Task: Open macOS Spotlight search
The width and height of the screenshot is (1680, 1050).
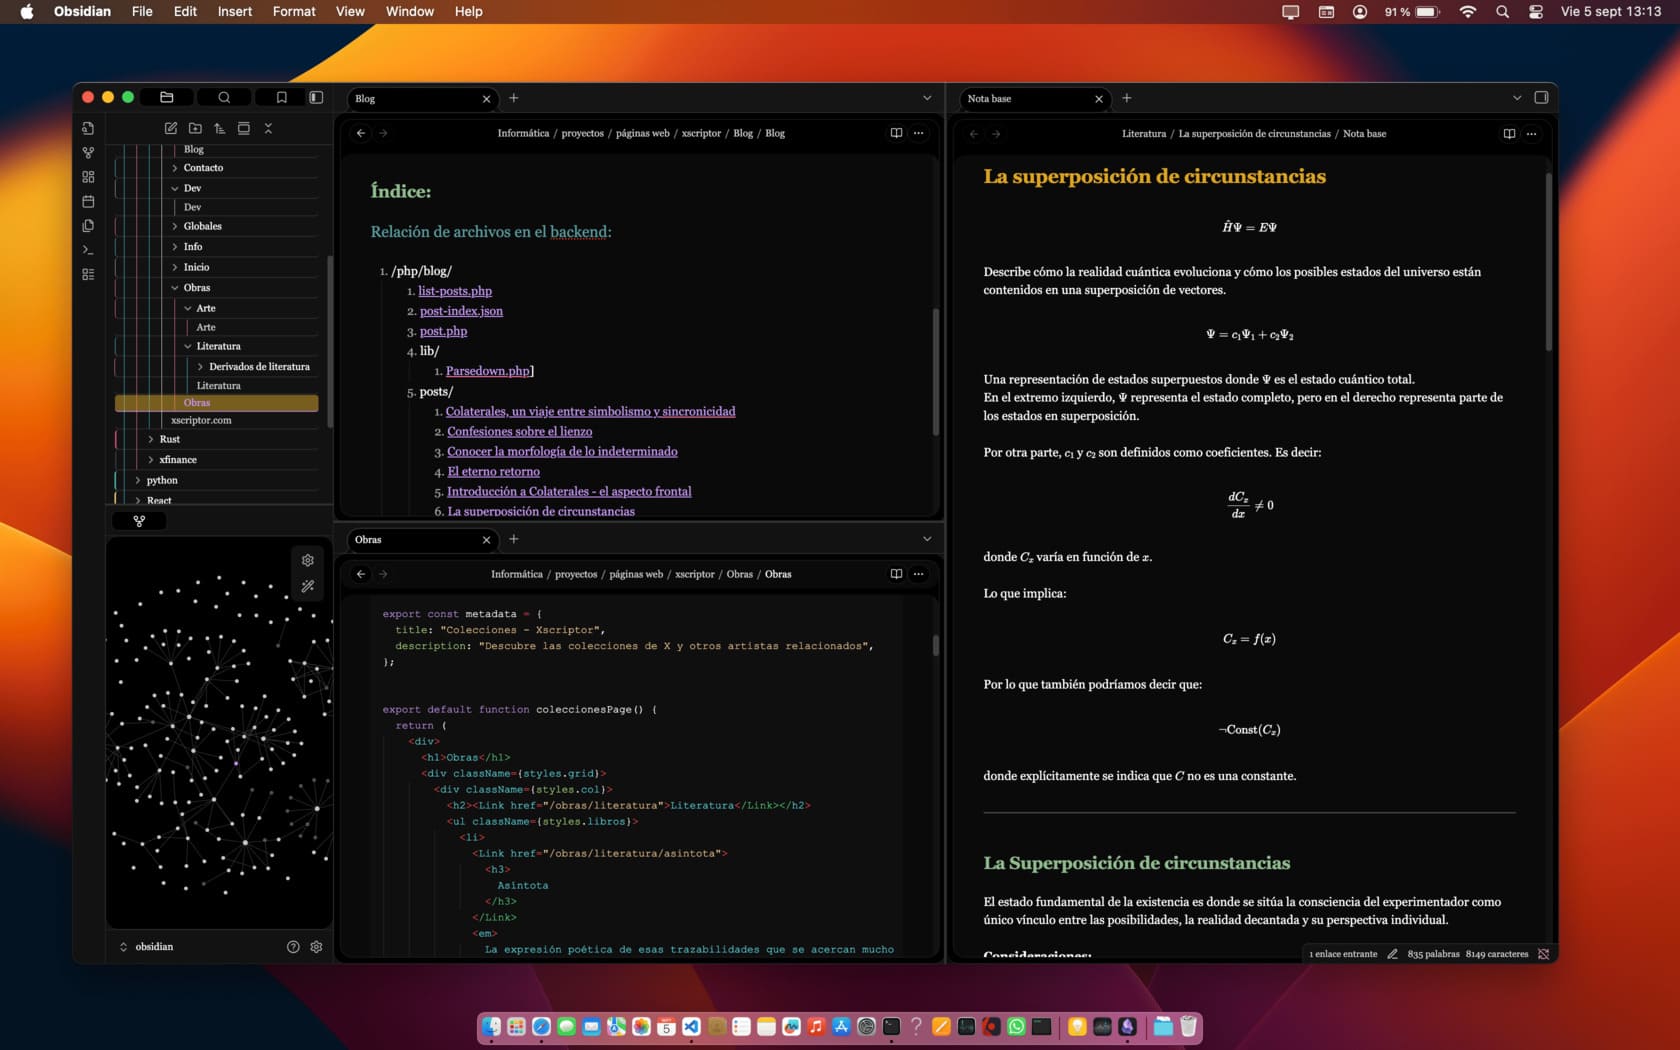Action: [x=1502, y=12]
